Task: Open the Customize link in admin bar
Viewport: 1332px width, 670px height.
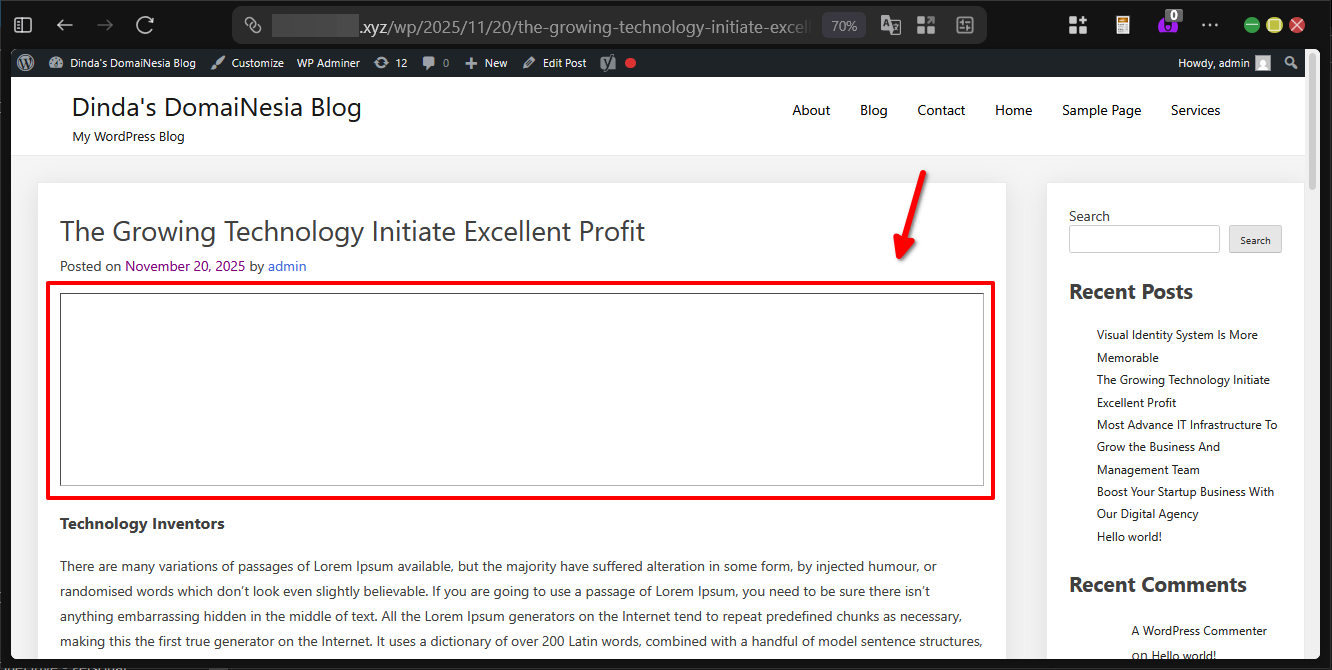Action: (x=247, y=63)
